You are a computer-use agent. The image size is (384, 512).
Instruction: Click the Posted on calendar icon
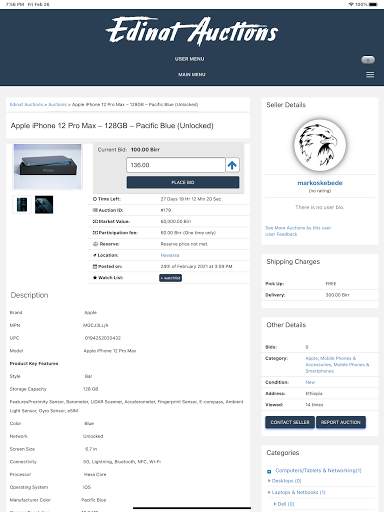tap(95, 266)
